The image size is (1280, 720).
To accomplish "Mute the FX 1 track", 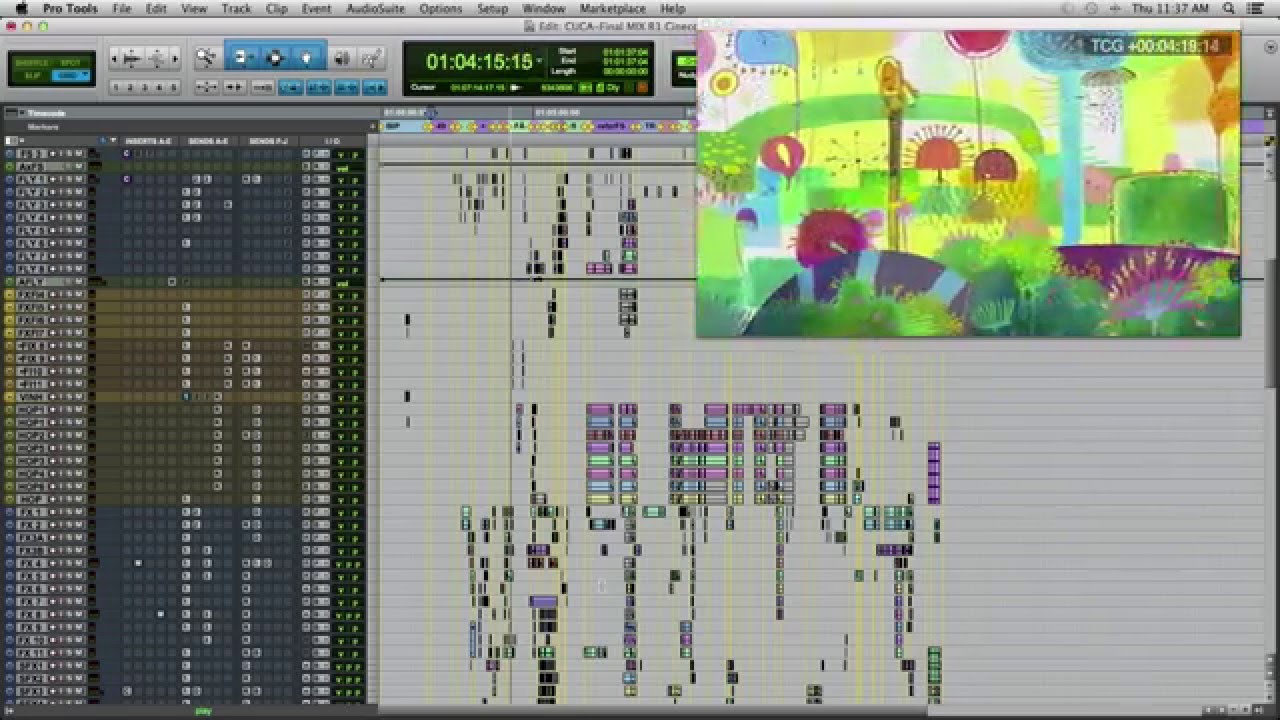I will click(x=79, y=512).
